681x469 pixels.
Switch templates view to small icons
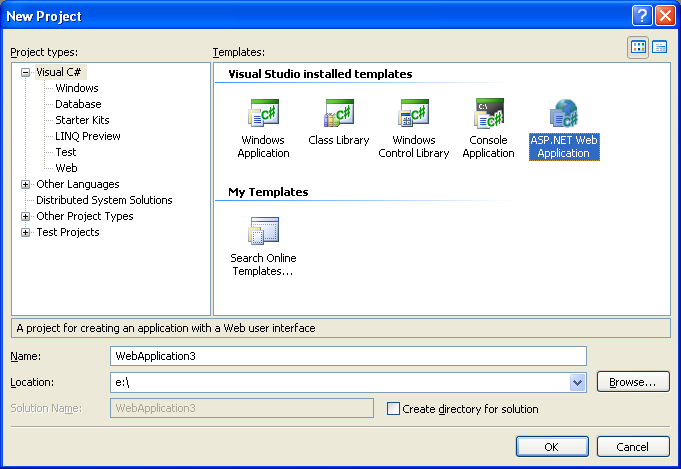click(660, 47)
